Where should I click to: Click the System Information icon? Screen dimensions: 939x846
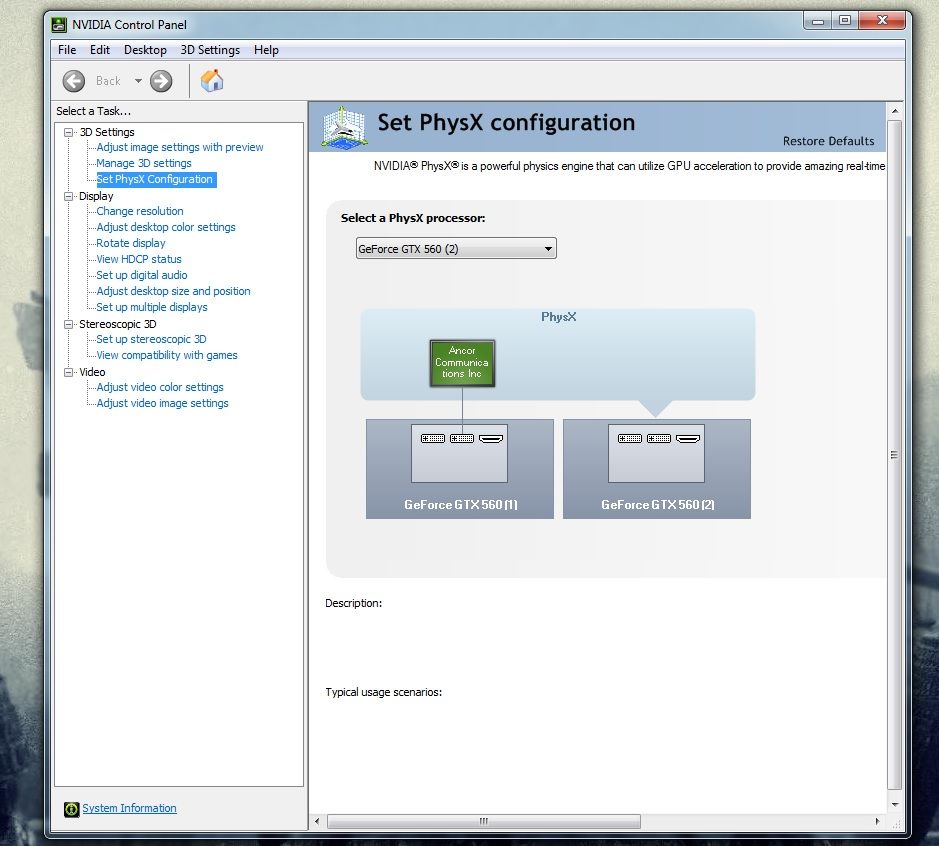(x=71, y=809)
